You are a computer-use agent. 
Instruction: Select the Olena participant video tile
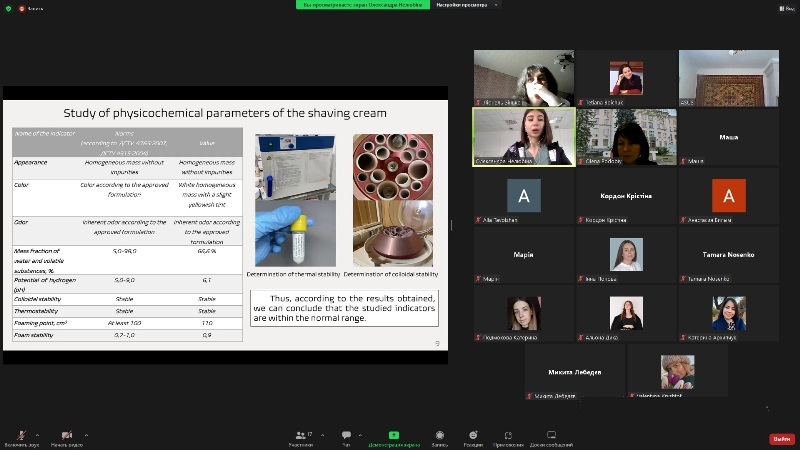(x=627, y=137)
